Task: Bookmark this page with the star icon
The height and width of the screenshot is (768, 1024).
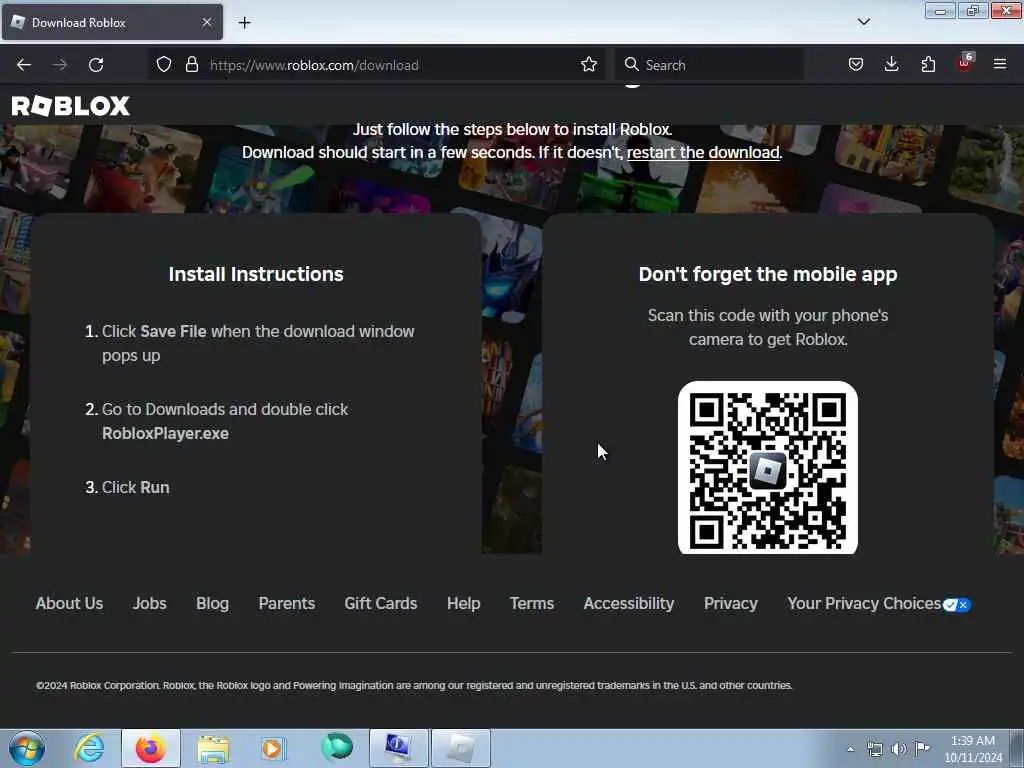Action: pos(588,64)
